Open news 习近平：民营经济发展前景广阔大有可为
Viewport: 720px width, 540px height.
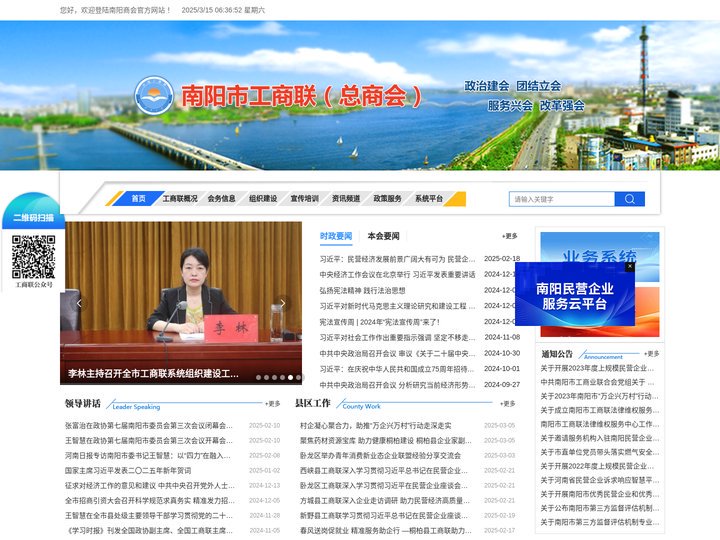(x=397, y=259)
